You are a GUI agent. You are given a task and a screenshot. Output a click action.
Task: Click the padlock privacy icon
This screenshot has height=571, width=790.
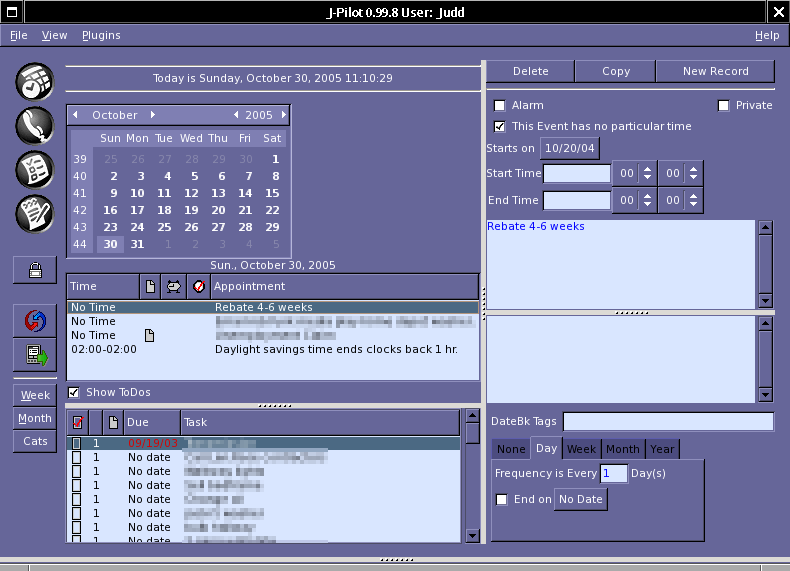pos(35,269)
